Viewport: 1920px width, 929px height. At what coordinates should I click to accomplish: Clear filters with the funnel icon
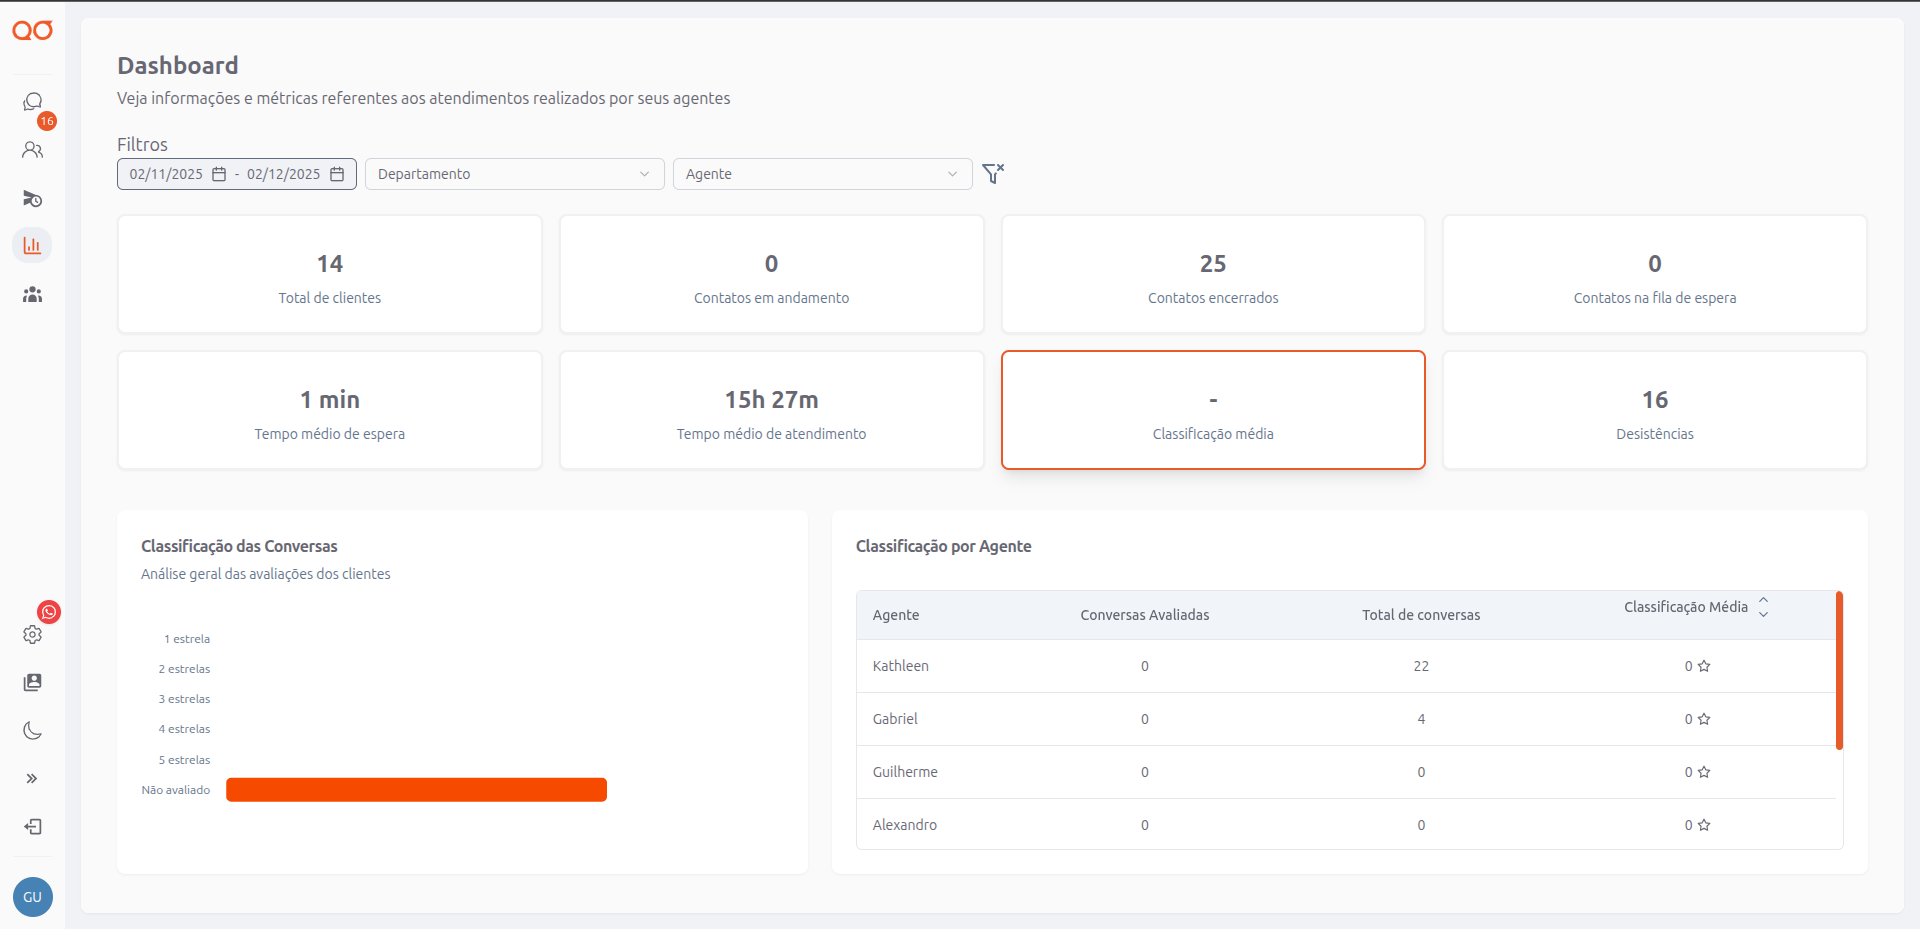coord(992,174)
